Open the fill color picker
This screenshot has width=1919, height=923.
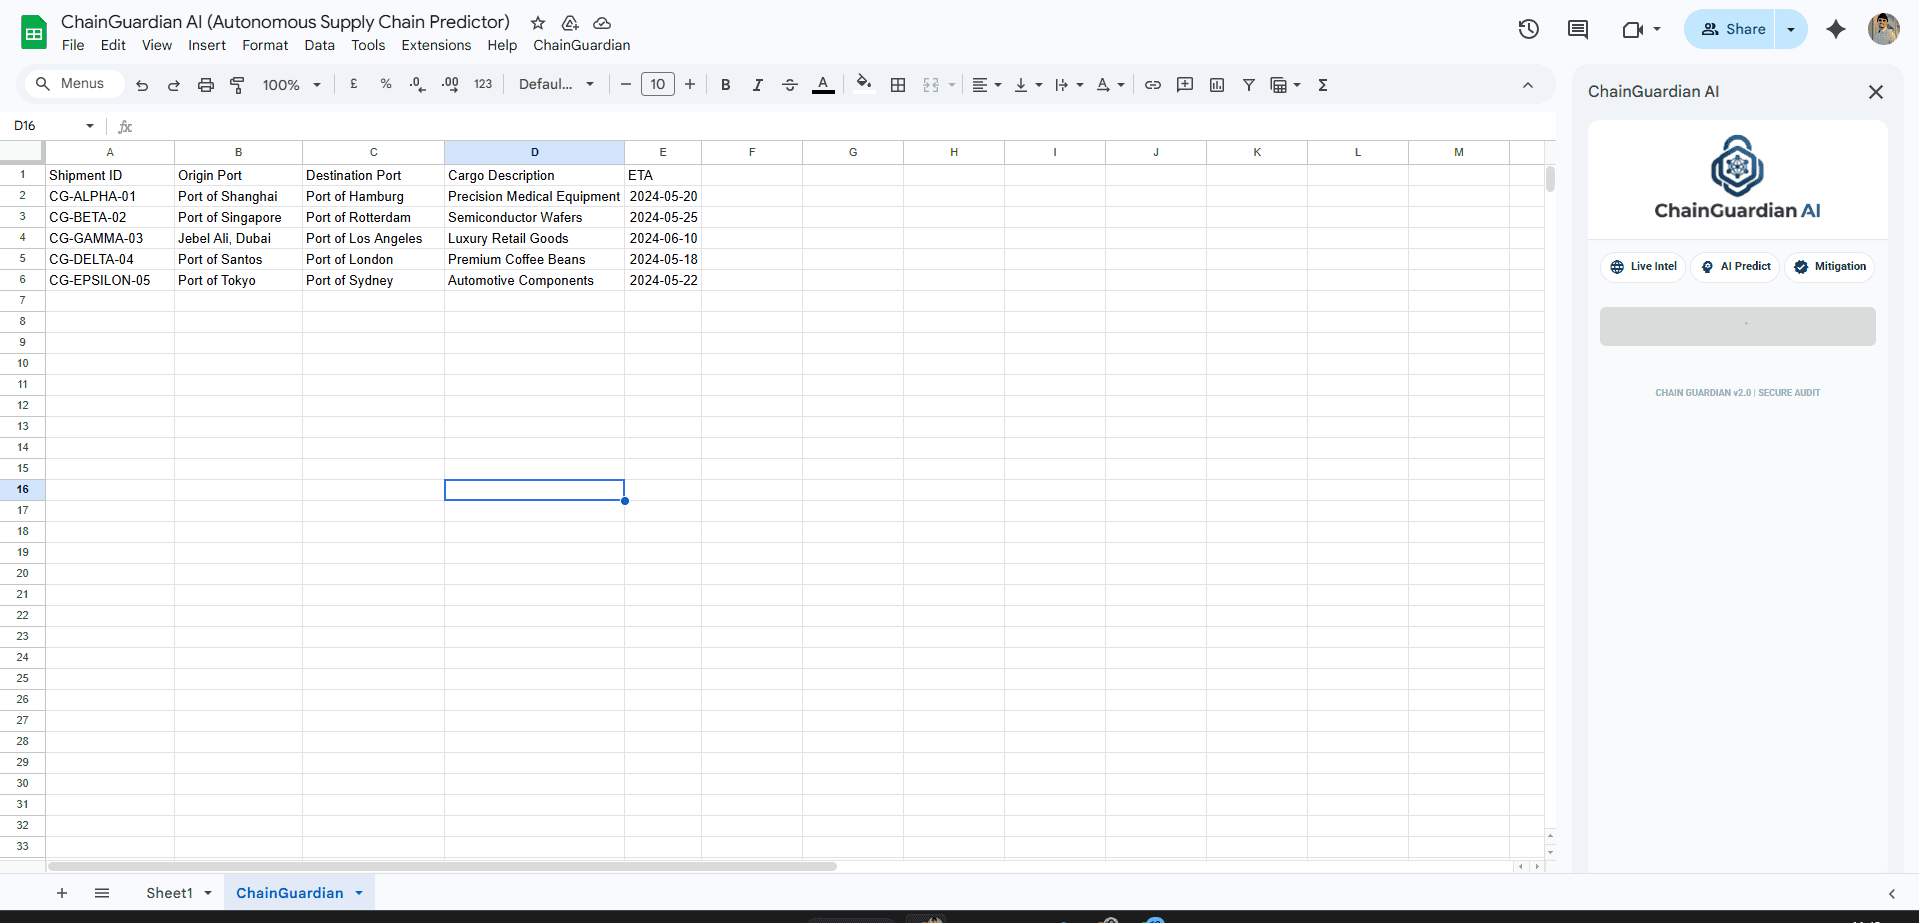point(864,84)
